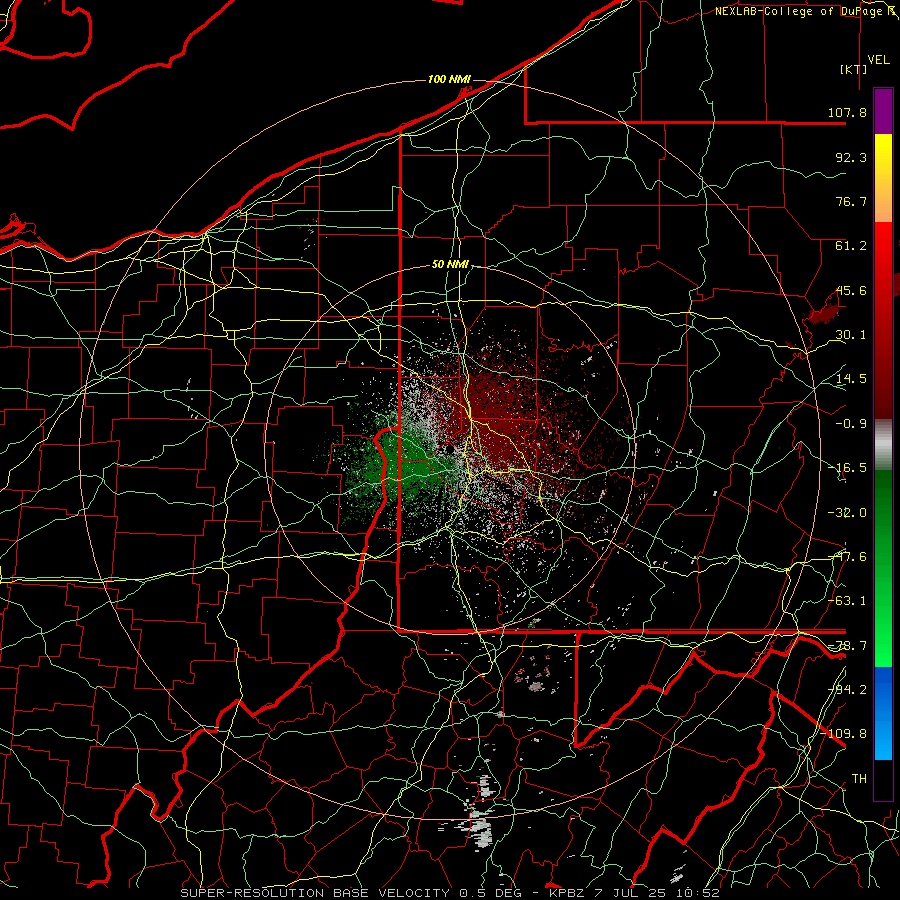Click the VEL legend heading

pos(878,60)
